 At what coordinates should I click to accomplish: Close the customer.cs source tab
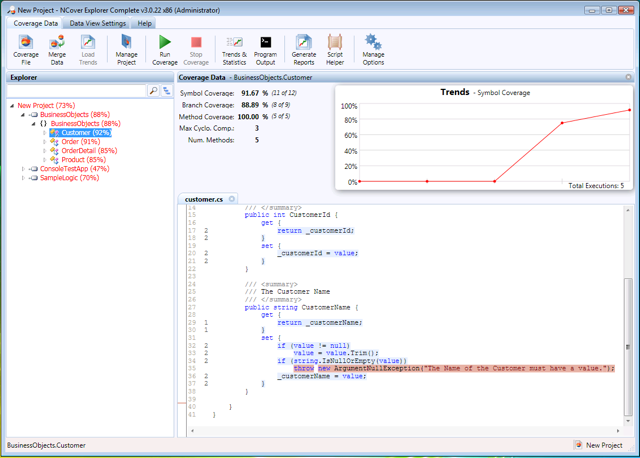pyautogui.click(x=232, y=199)
